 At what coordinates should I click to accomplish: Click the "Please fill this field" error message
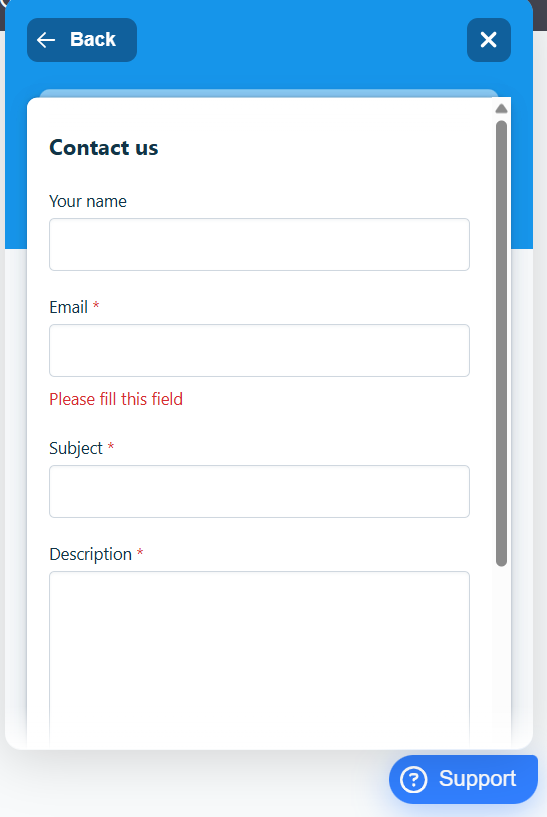[116, 399]
